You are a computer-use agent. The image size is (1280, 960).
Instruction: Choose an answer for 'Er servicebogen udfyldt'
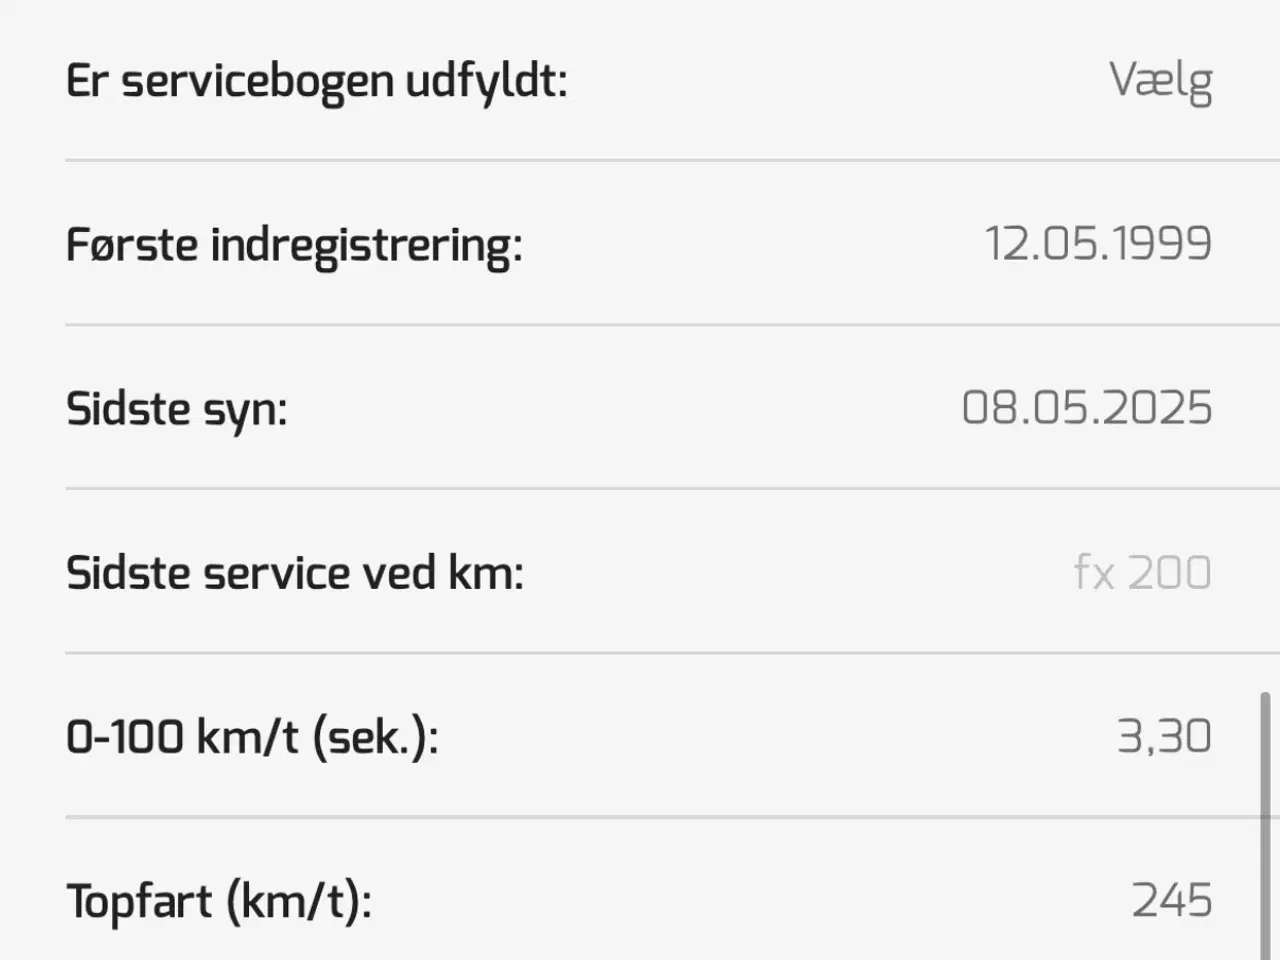click(1160, 80)
